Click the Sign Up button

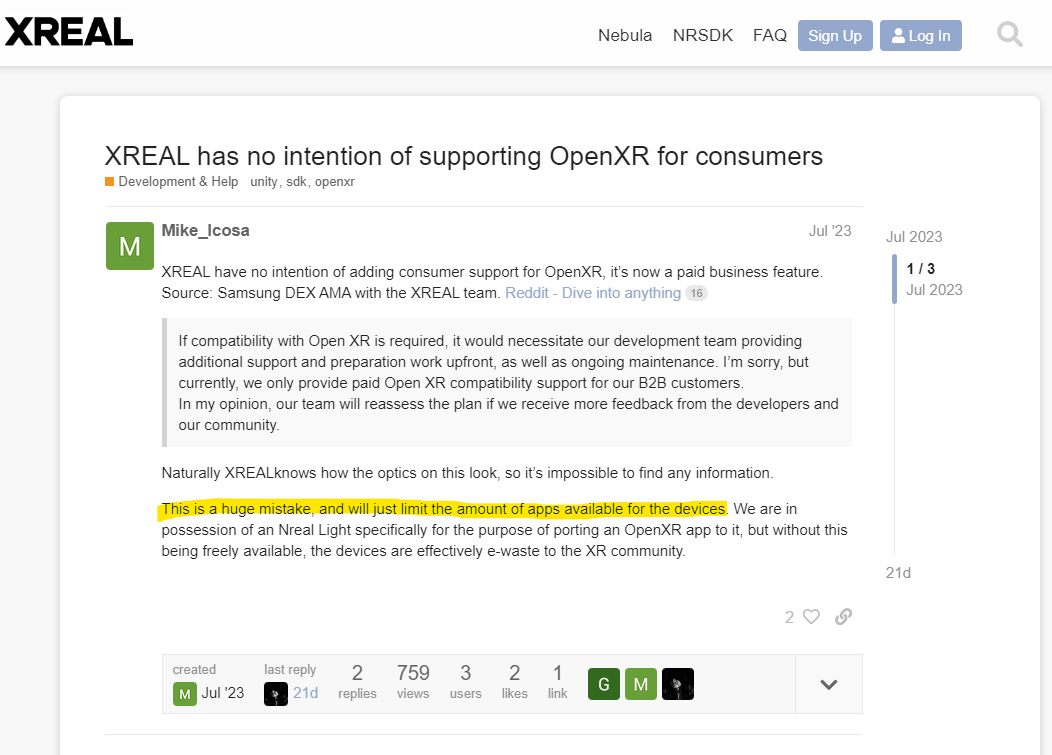[835, 36]
